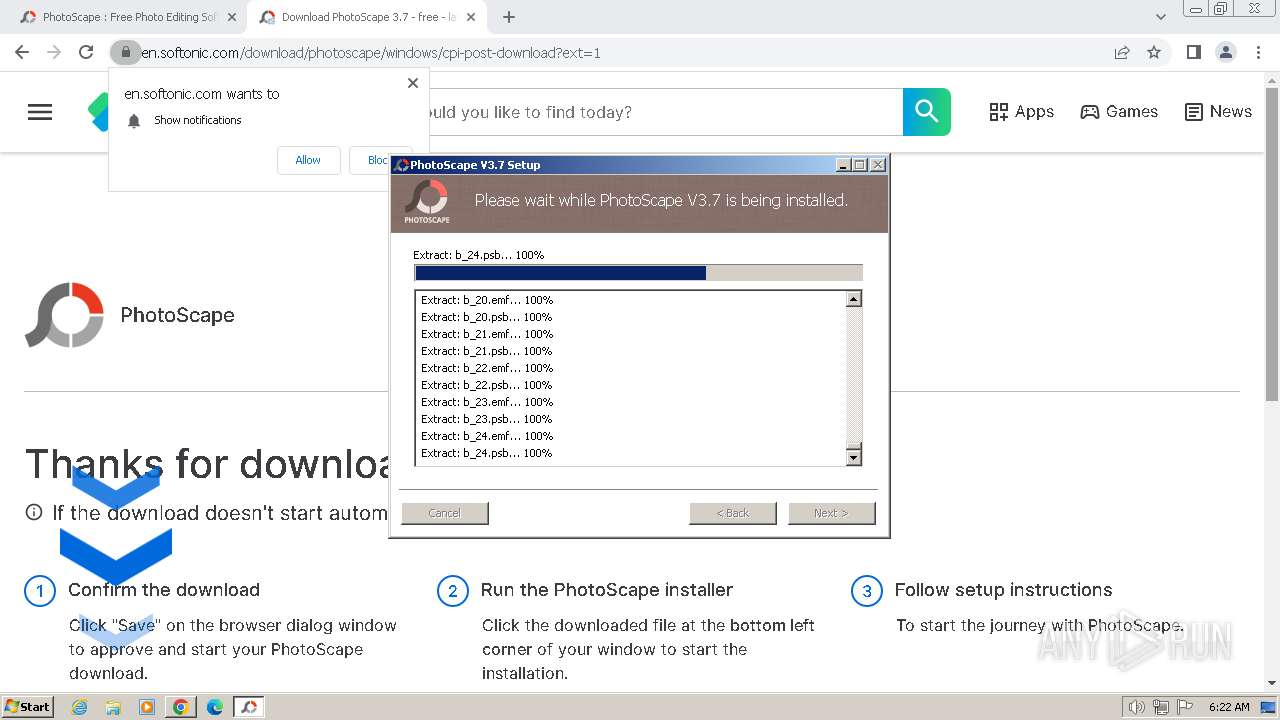The height and width of the screenshot is (720, 1280).
Task: Click the Back button in setup
Action: 733,513
